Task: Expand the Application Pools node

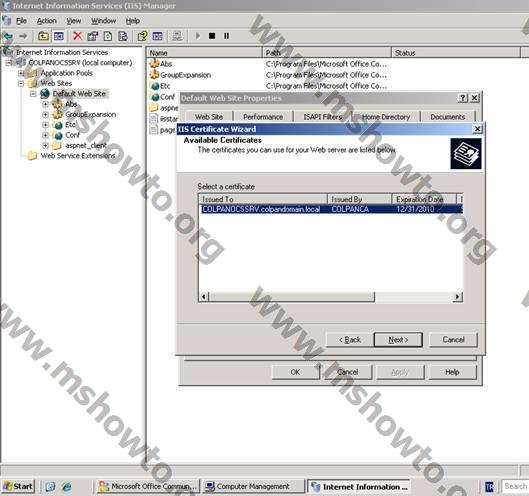Action: point(21,73)
